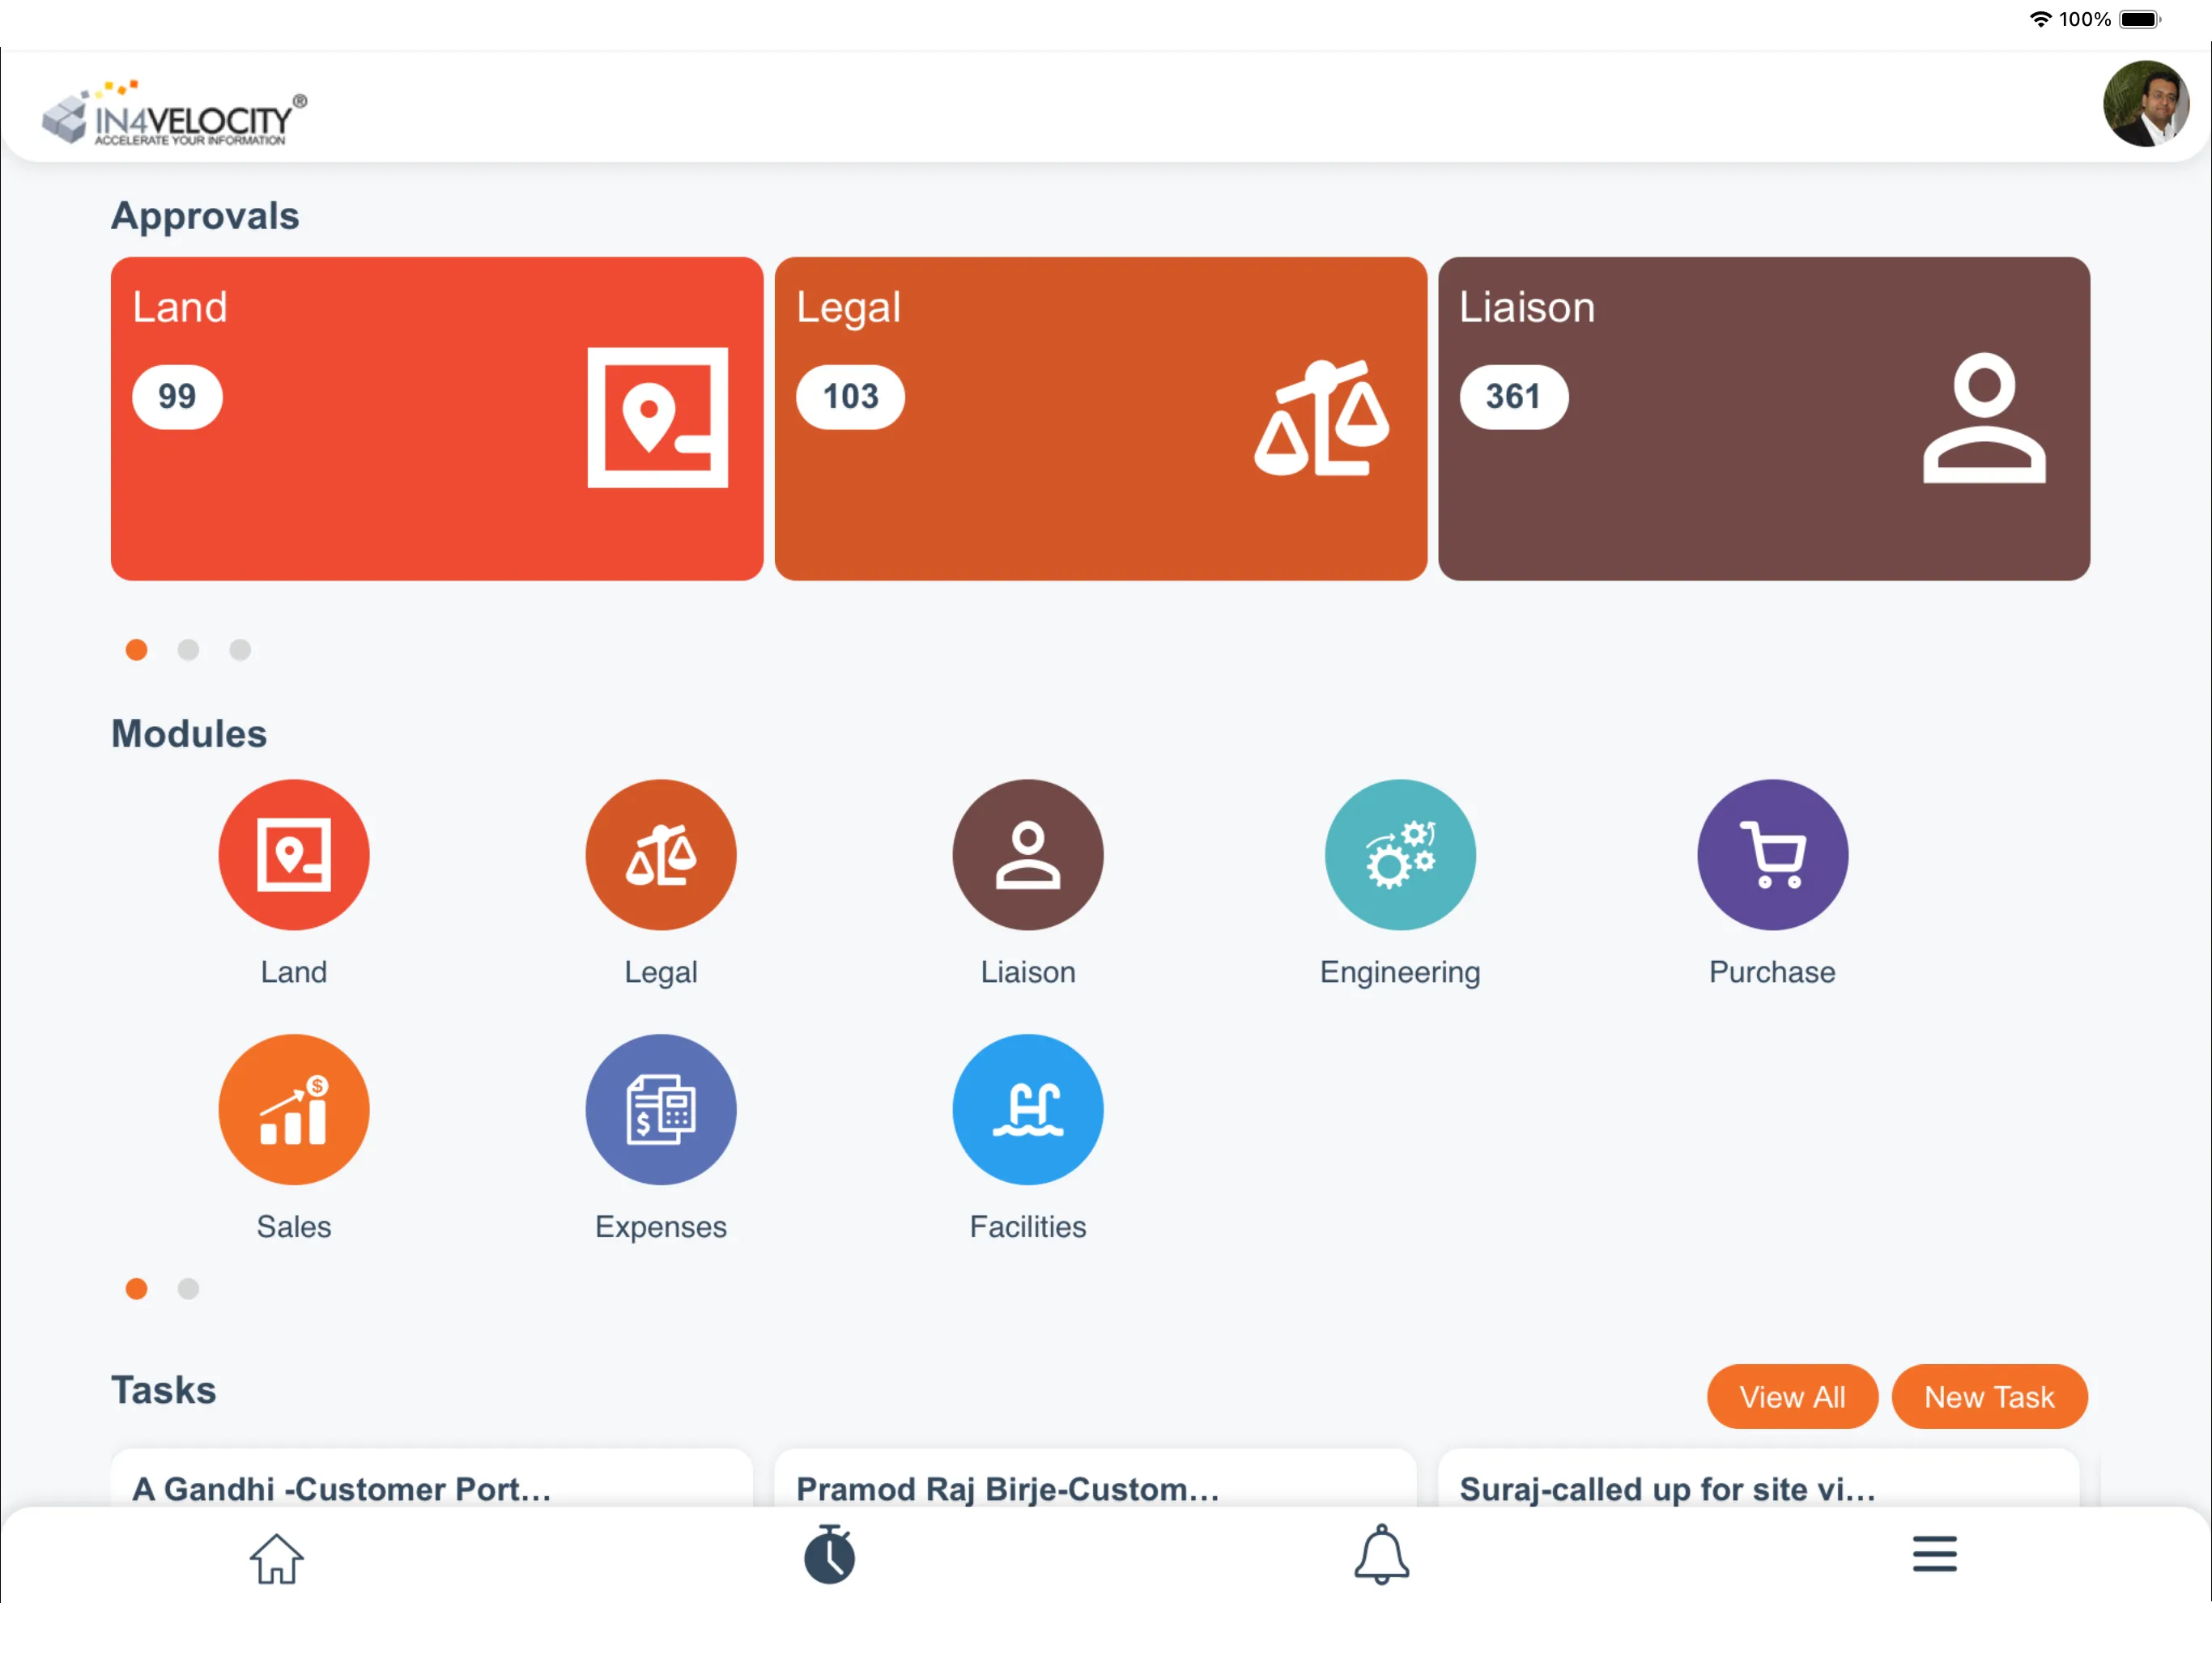This screenshot has width=2212, height=1658.
Task: Open the Expenses module
Action: point(661,1107)
